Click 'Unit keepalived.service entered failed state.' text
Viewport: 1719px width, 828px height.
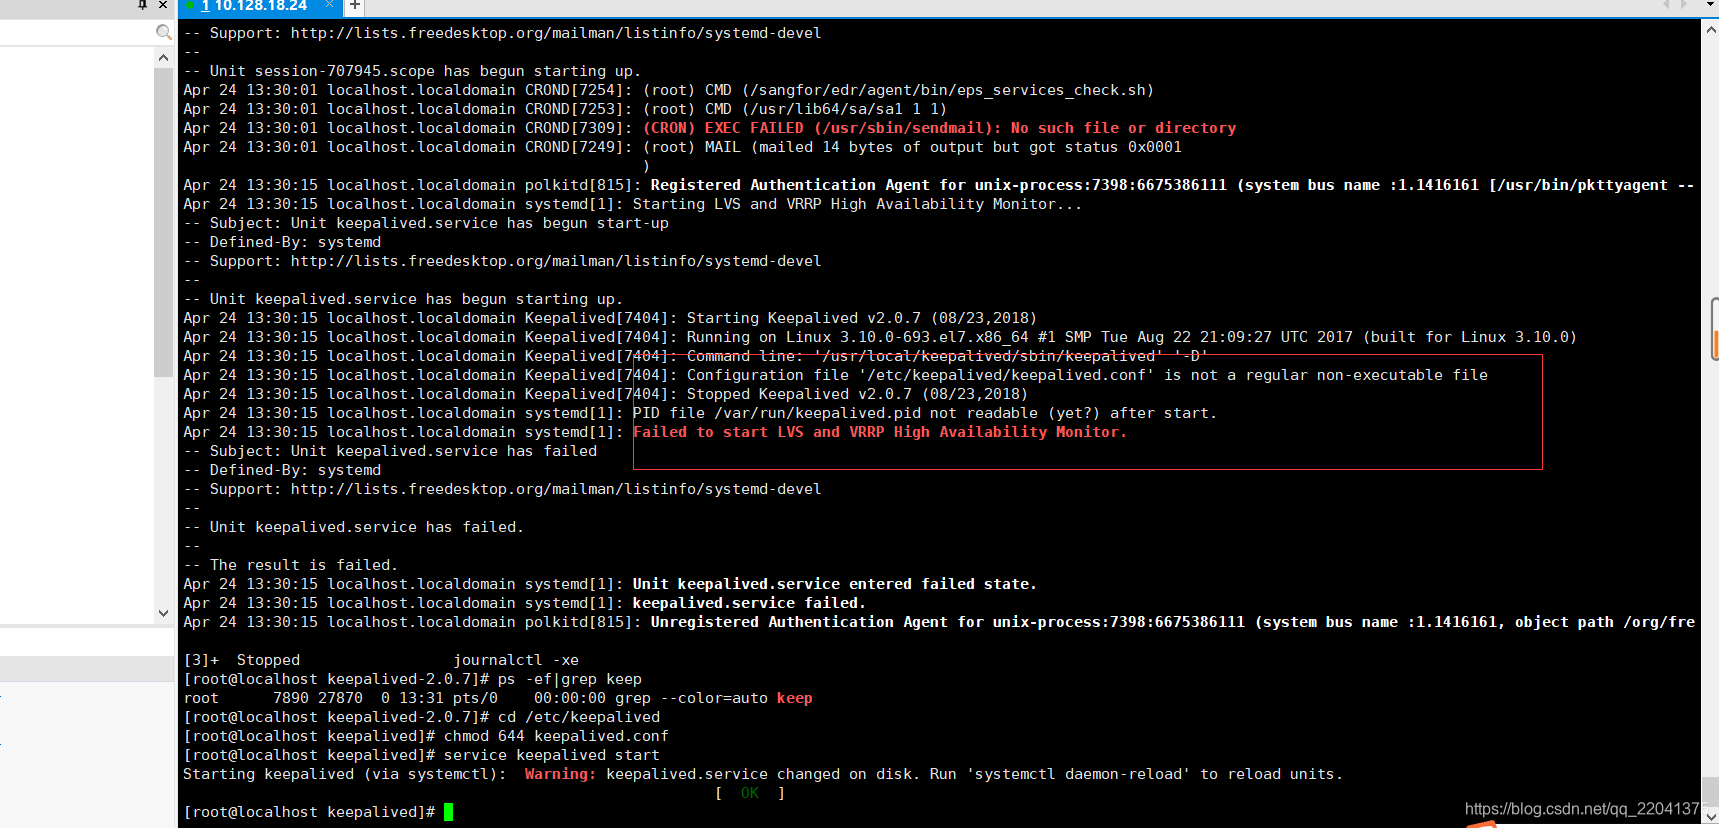coord(835,584)
